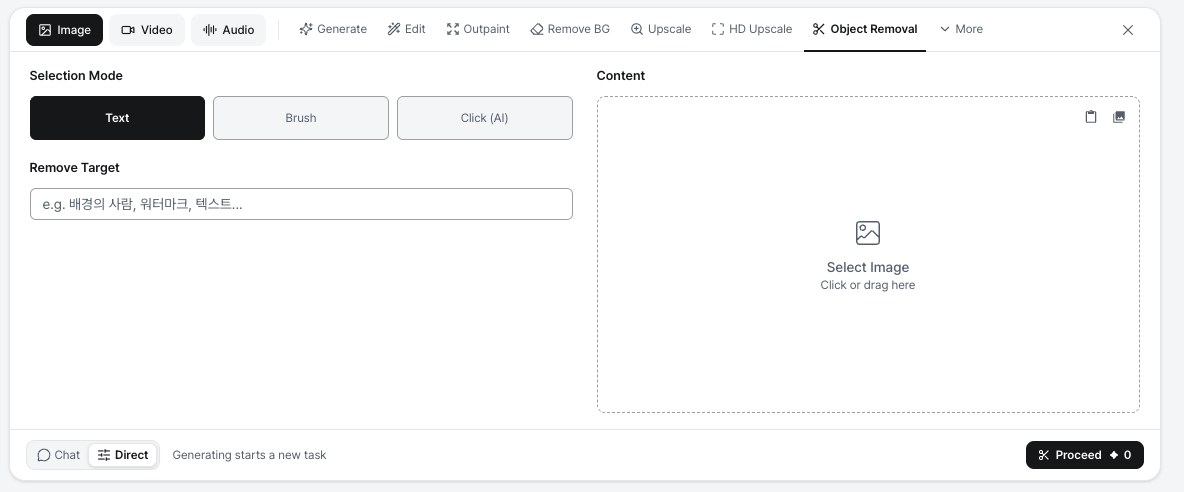Click the Proceed button
1184x492 pixels.
[x=1084, y=455]
